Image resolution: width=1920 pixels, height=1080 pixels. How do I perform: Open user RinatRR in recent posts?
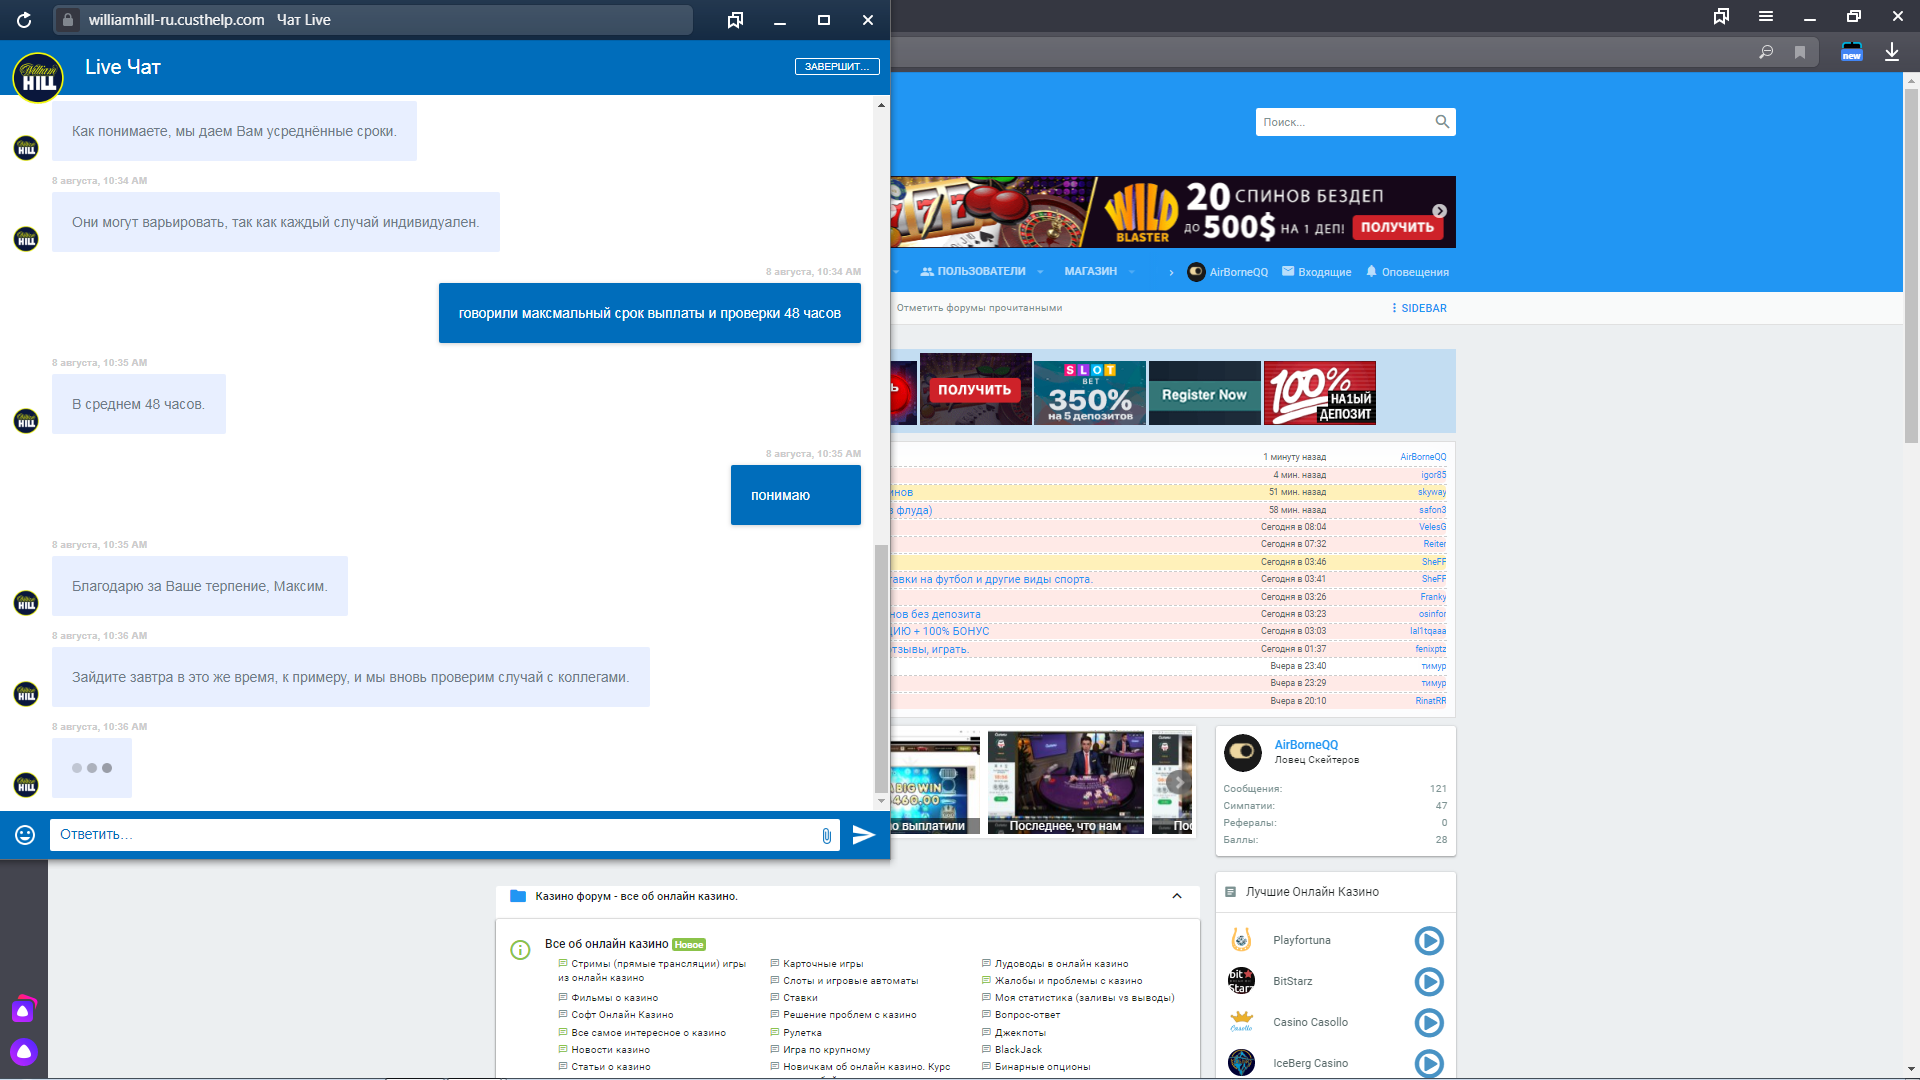click(1431, 701)
